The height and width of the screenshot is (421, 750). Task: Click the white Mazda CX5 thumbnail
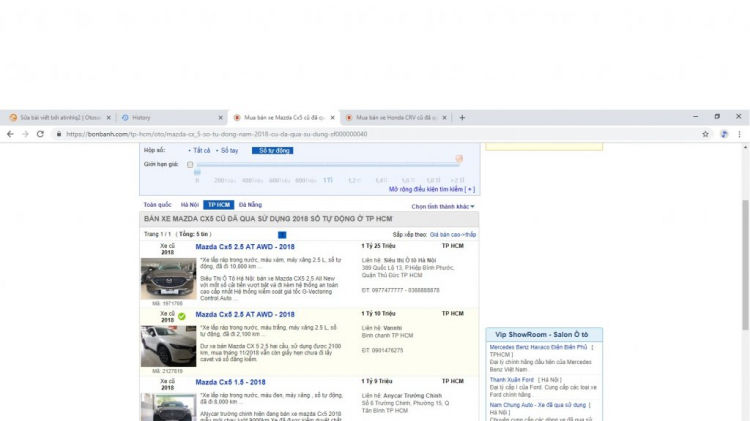pos(168,346)
